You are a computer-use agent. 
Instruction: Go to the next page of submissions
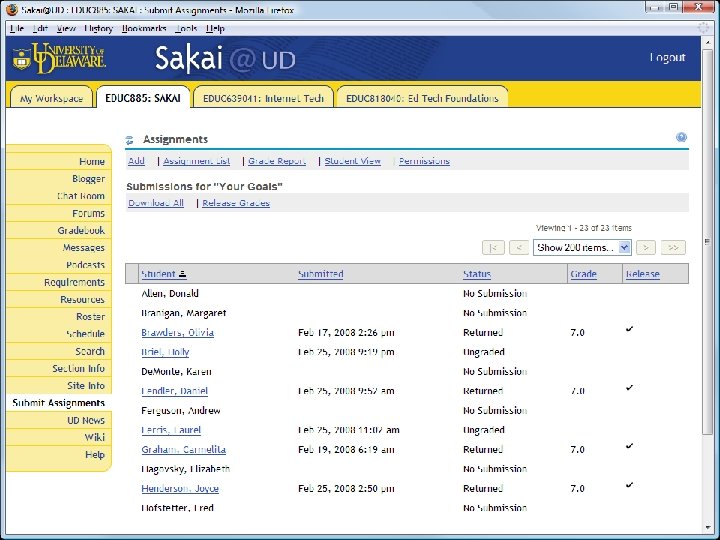[646, 248]
